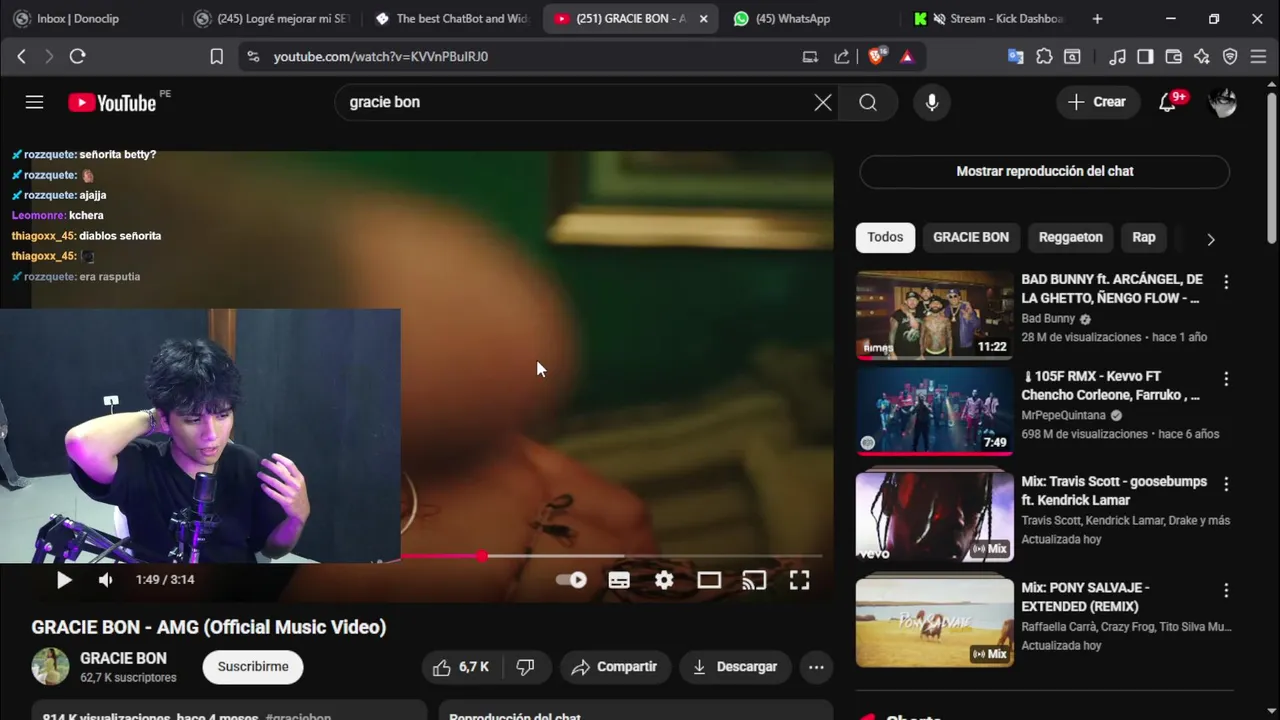Open more actions under the video
Viewport: 1280px width, 720px height.
(816, 667)
